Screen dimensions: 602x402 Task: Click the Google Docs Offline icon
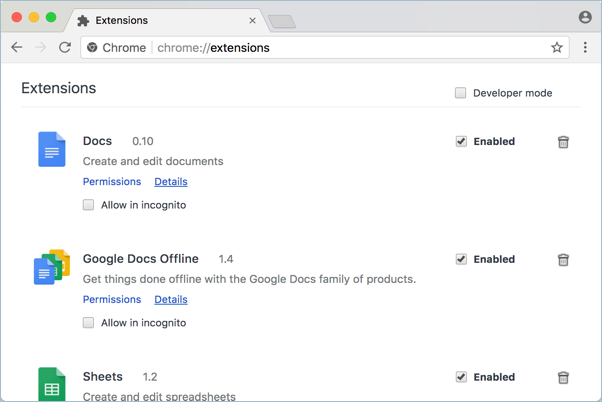[x=51, y=267]
